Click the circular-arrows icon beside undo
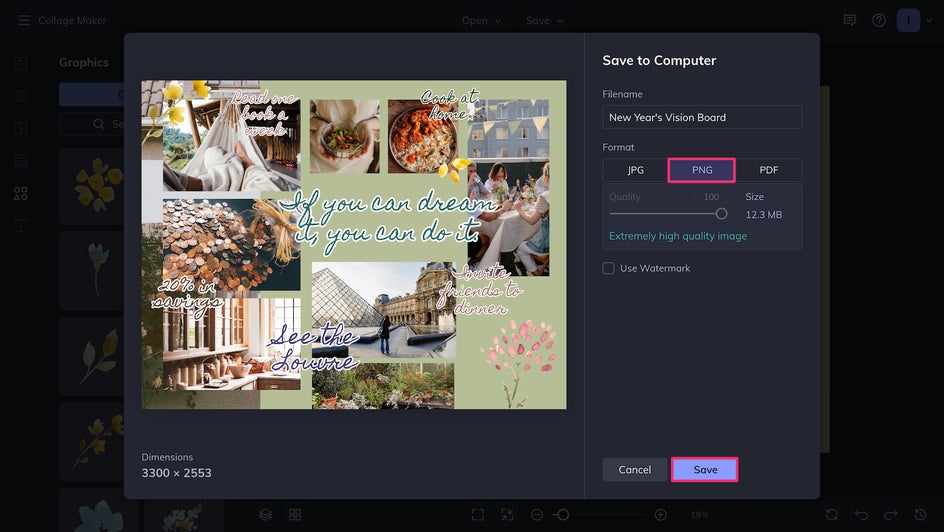The height and width of the screenshot is (532, 944). (832, 515)
